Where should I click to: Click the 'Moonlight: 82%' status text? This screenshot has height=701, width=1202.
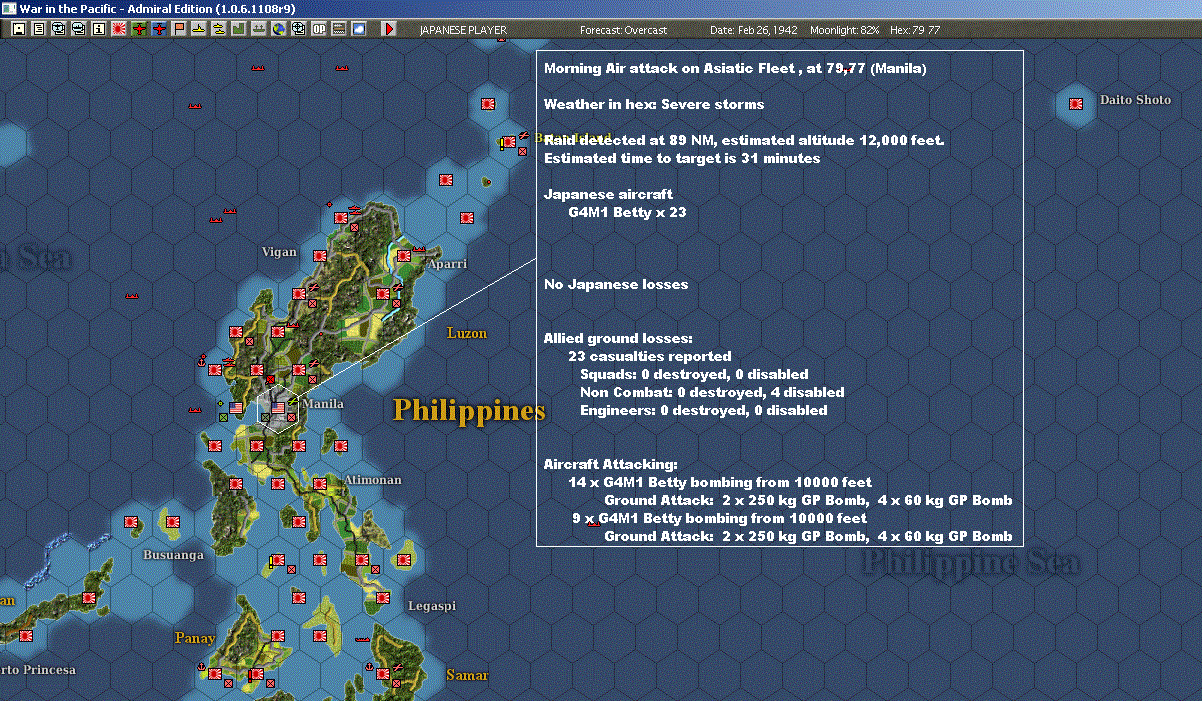pos(845,30)
